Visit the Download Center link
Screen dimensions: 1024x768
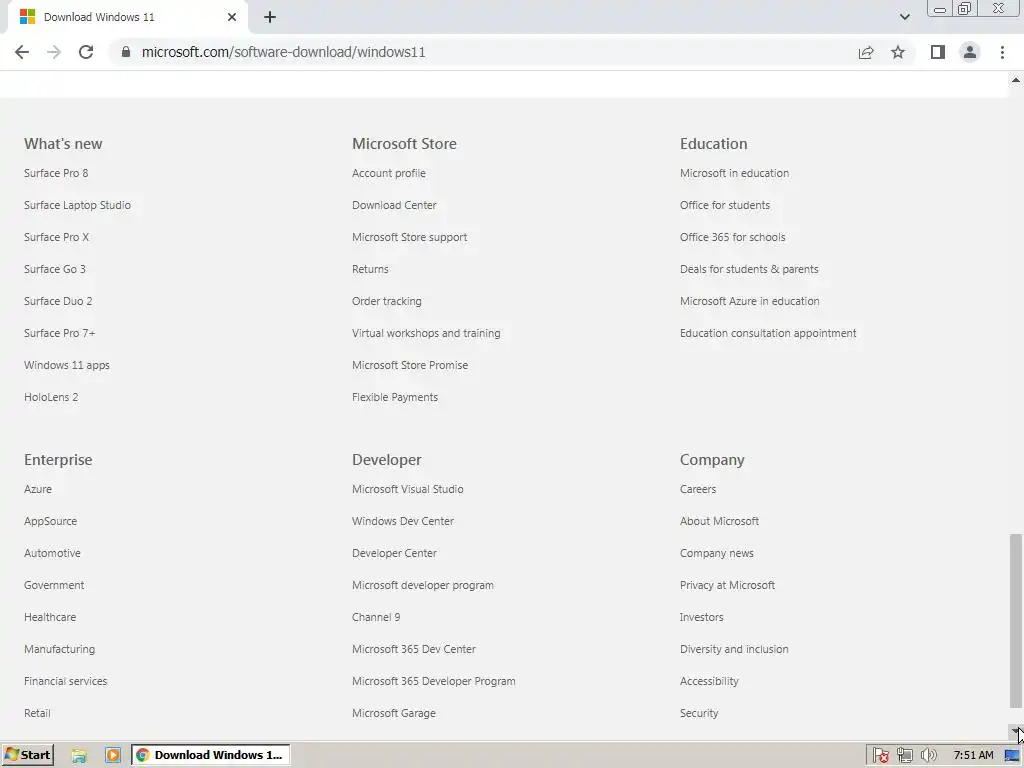pos(394,205)
